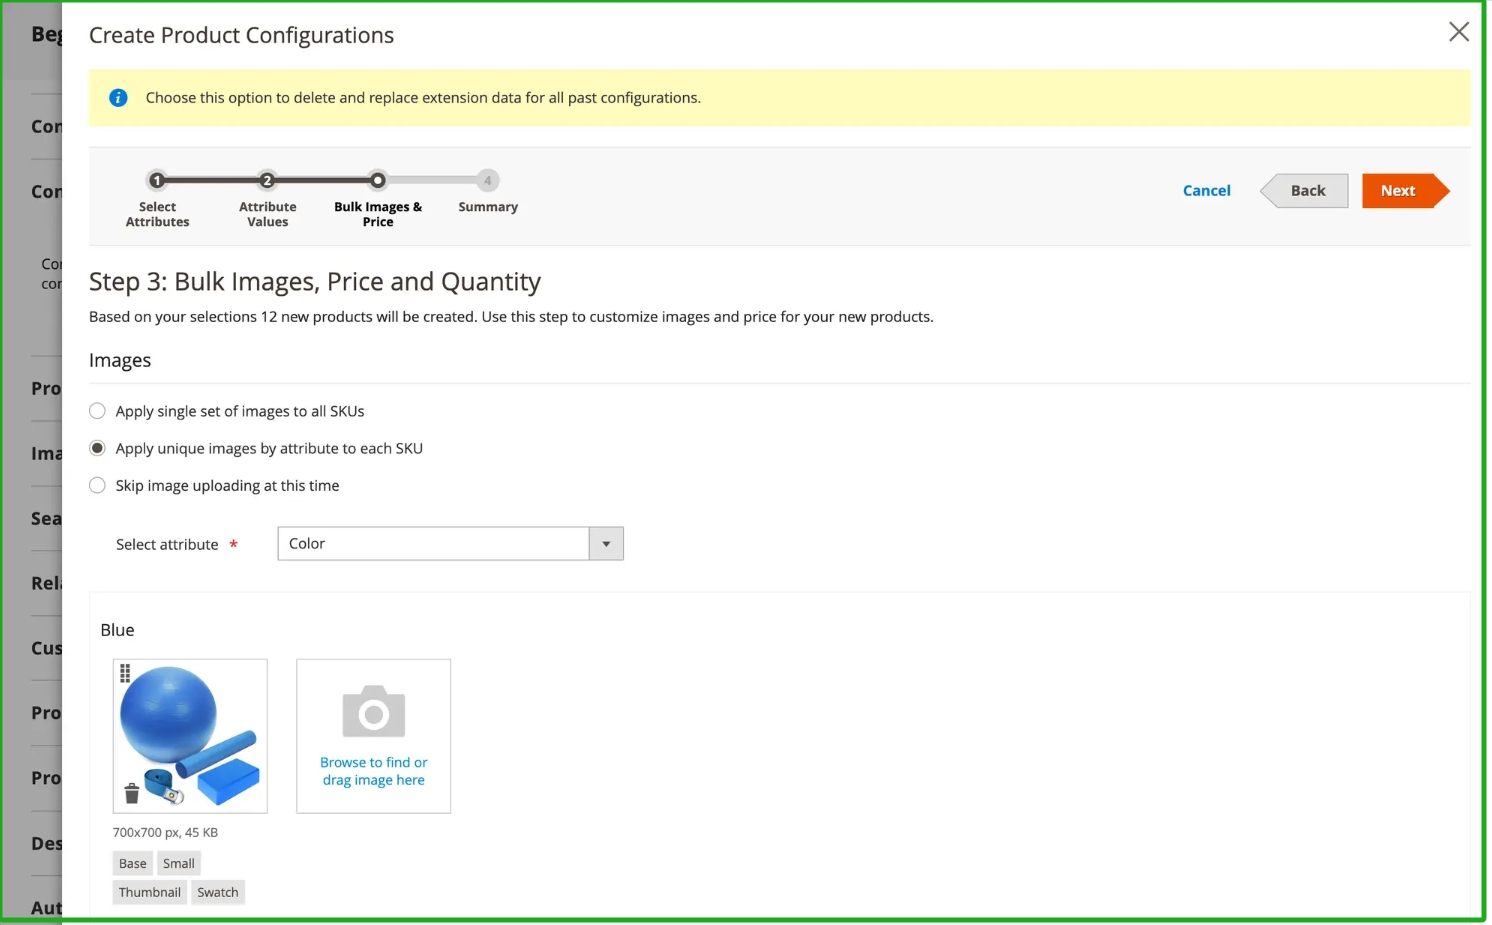1492x925 pixels.
Task: Click step 2 circle in progress wizard
Action: click(267, 181)
